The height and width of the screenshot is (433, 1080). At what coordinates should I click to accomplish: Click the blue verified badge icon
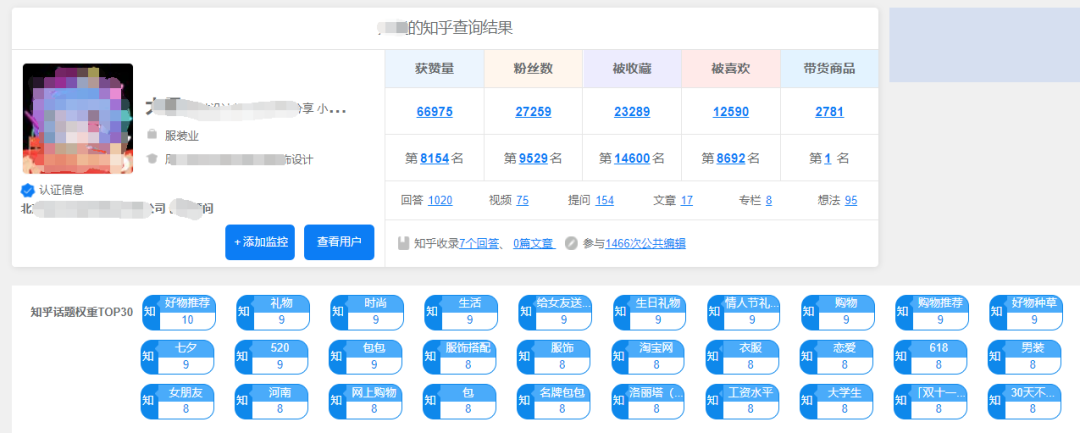tap(28, 190)
